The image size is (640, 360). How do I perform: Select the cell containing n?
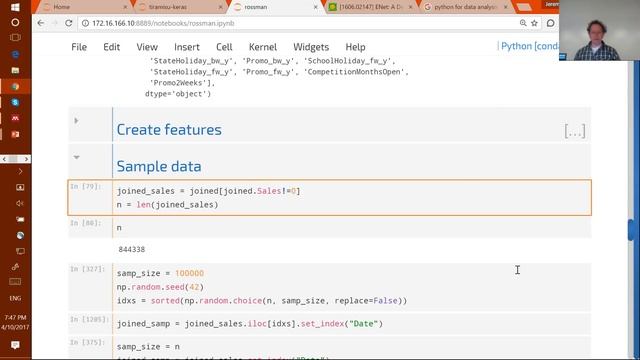[x=351, y=228]
